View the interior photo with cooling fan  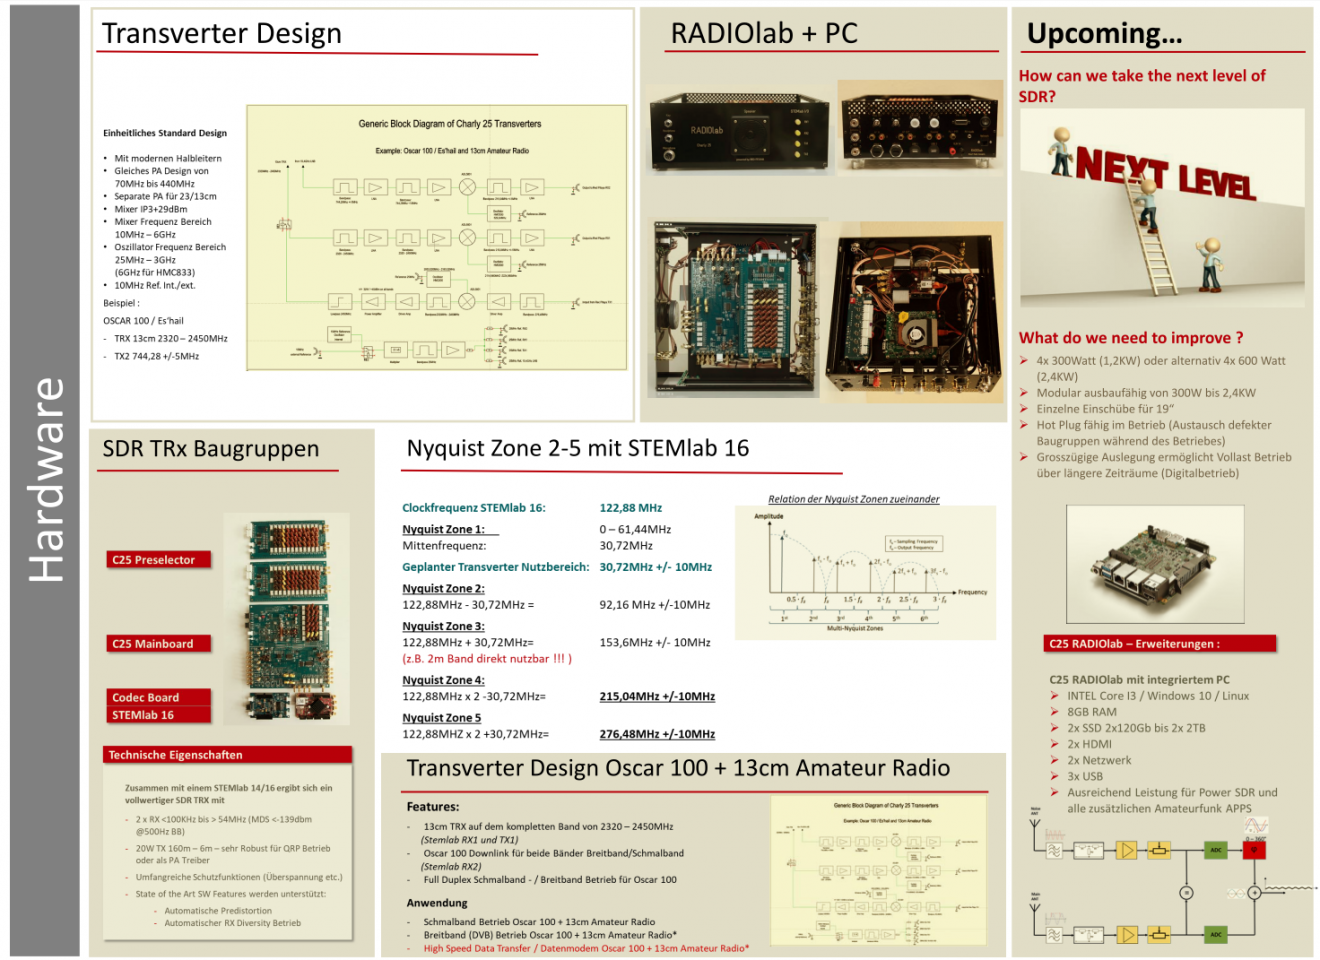point(915,311)
